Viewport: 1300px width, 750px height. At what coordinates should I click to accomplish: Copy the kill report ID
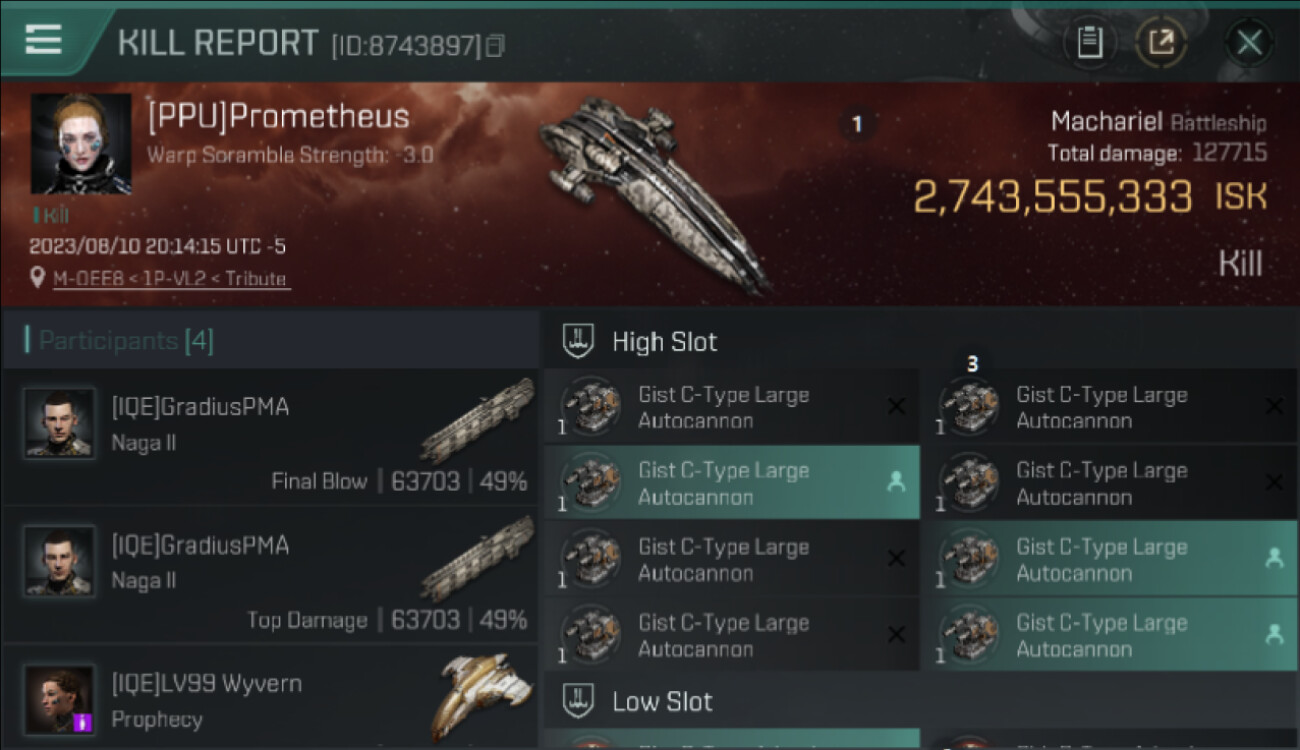(495, 46)
